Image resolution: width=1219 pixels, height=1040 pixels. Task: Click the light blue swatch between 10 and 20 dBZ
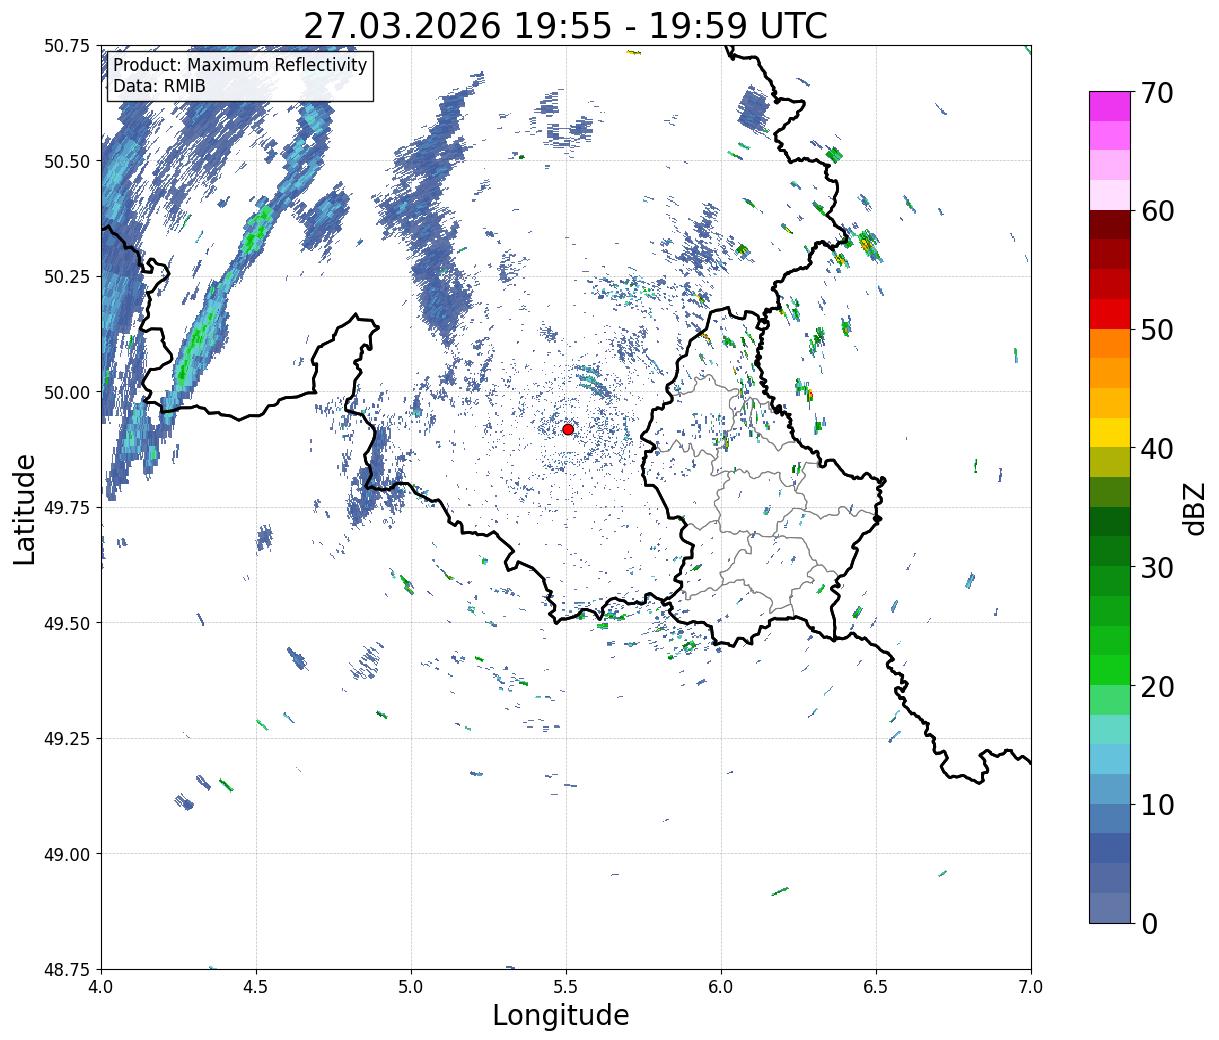(1110, 759)
